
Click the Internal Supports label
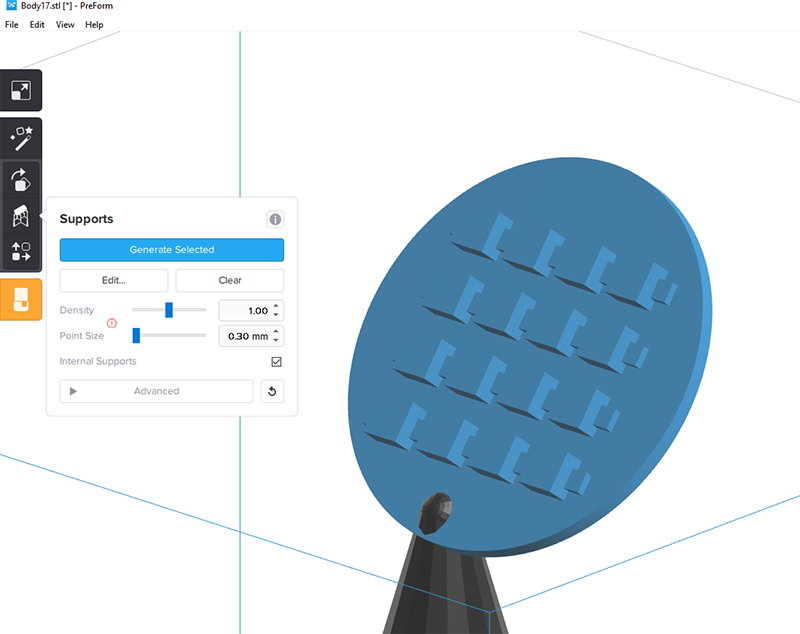click(98, 361)
